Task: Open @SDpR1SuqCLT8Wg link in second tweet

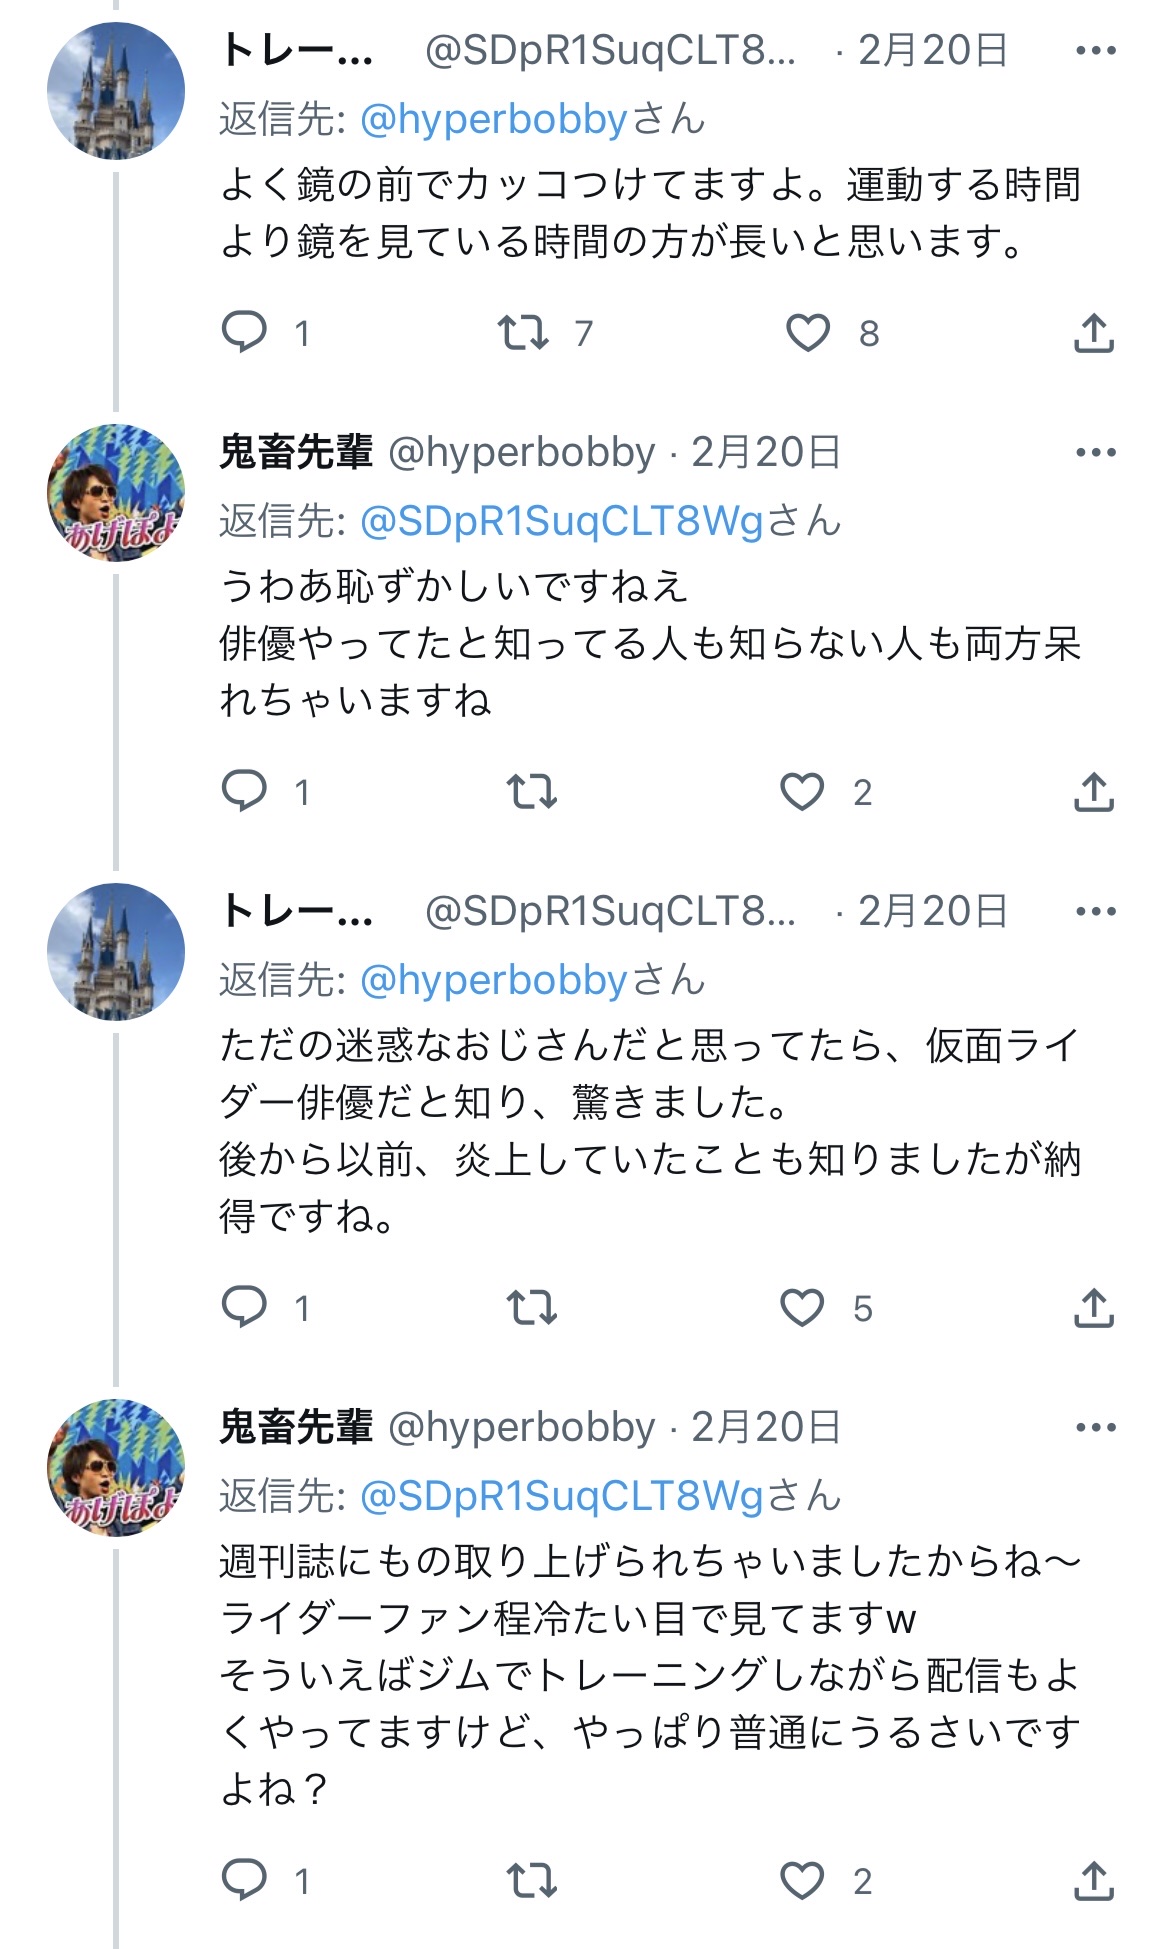Action: (x=561, y=521)
